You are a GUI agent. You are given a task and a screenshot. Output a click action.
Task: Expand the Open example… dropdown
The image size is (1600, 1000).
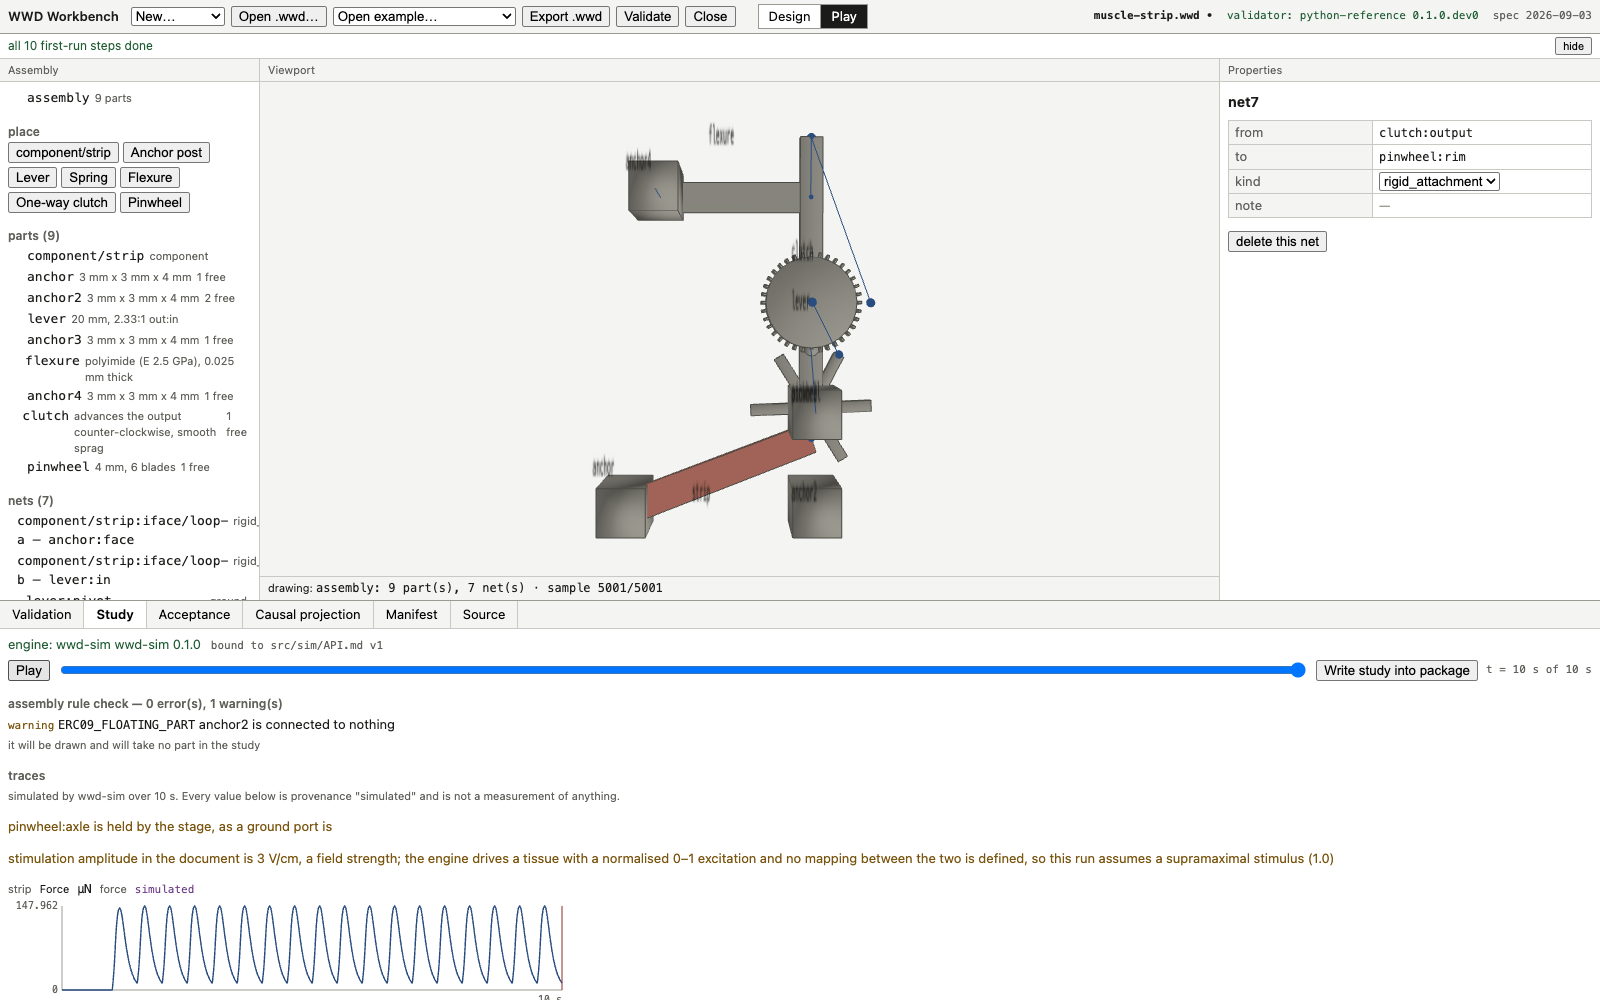(x=425, y=16)
